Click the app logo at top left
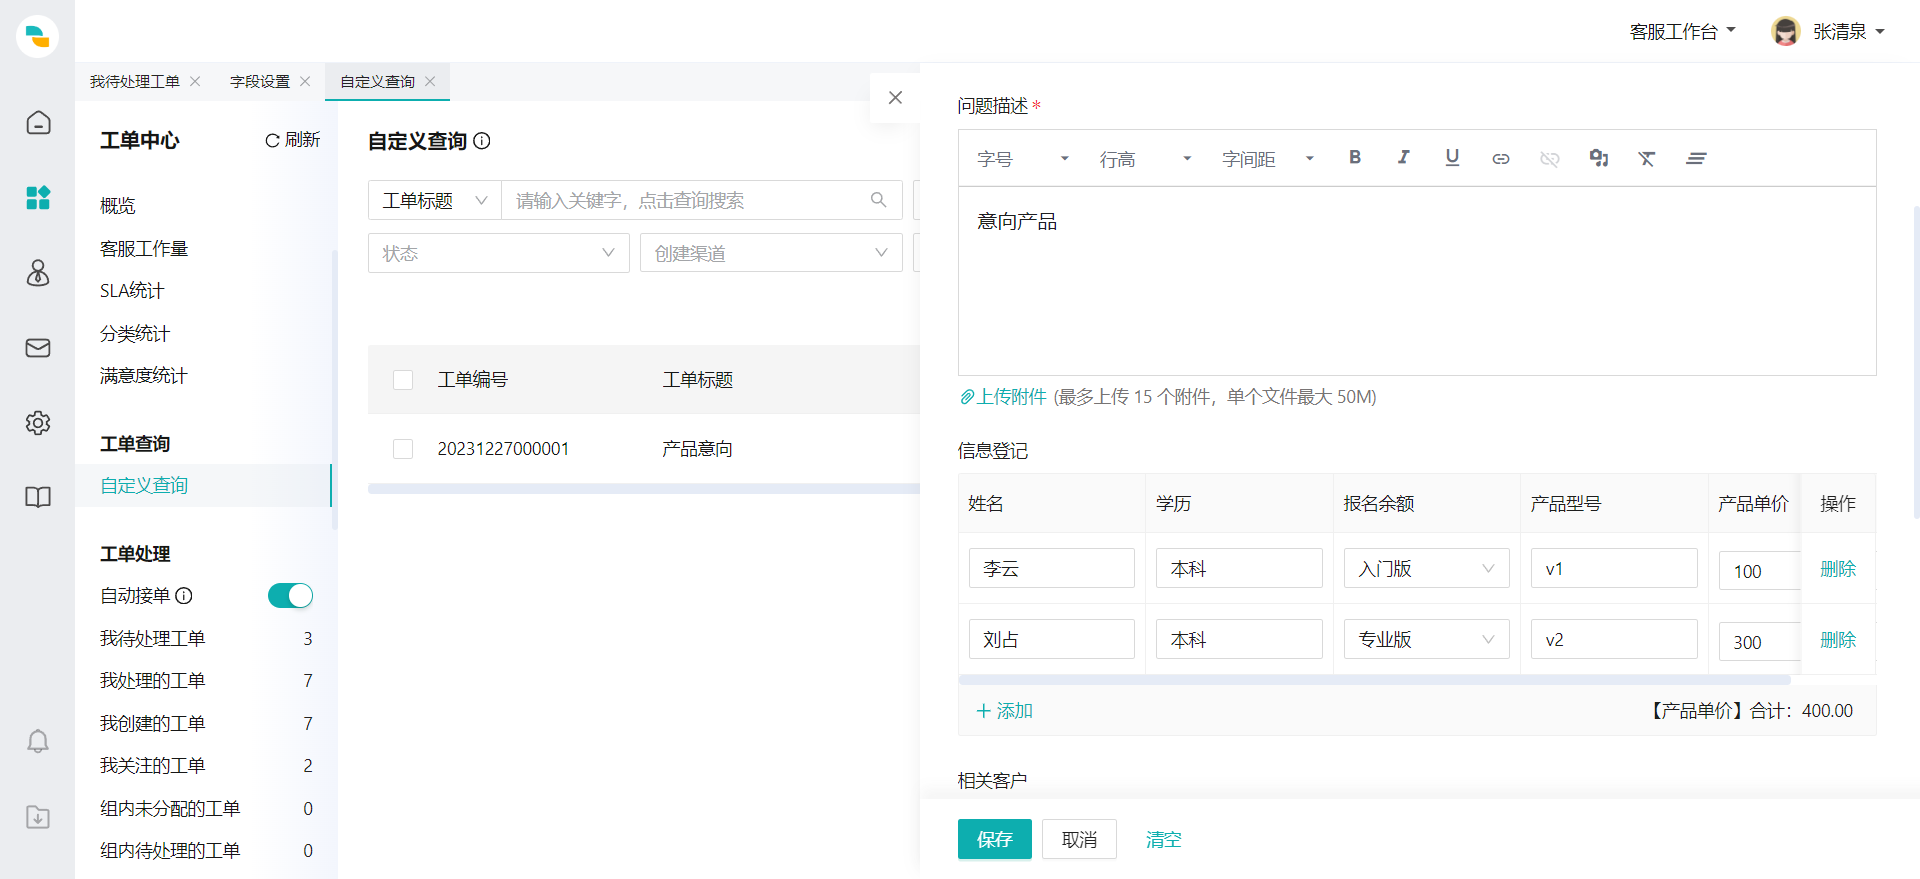Screen dimensions: 1920x879 click(x=38, y=36)
